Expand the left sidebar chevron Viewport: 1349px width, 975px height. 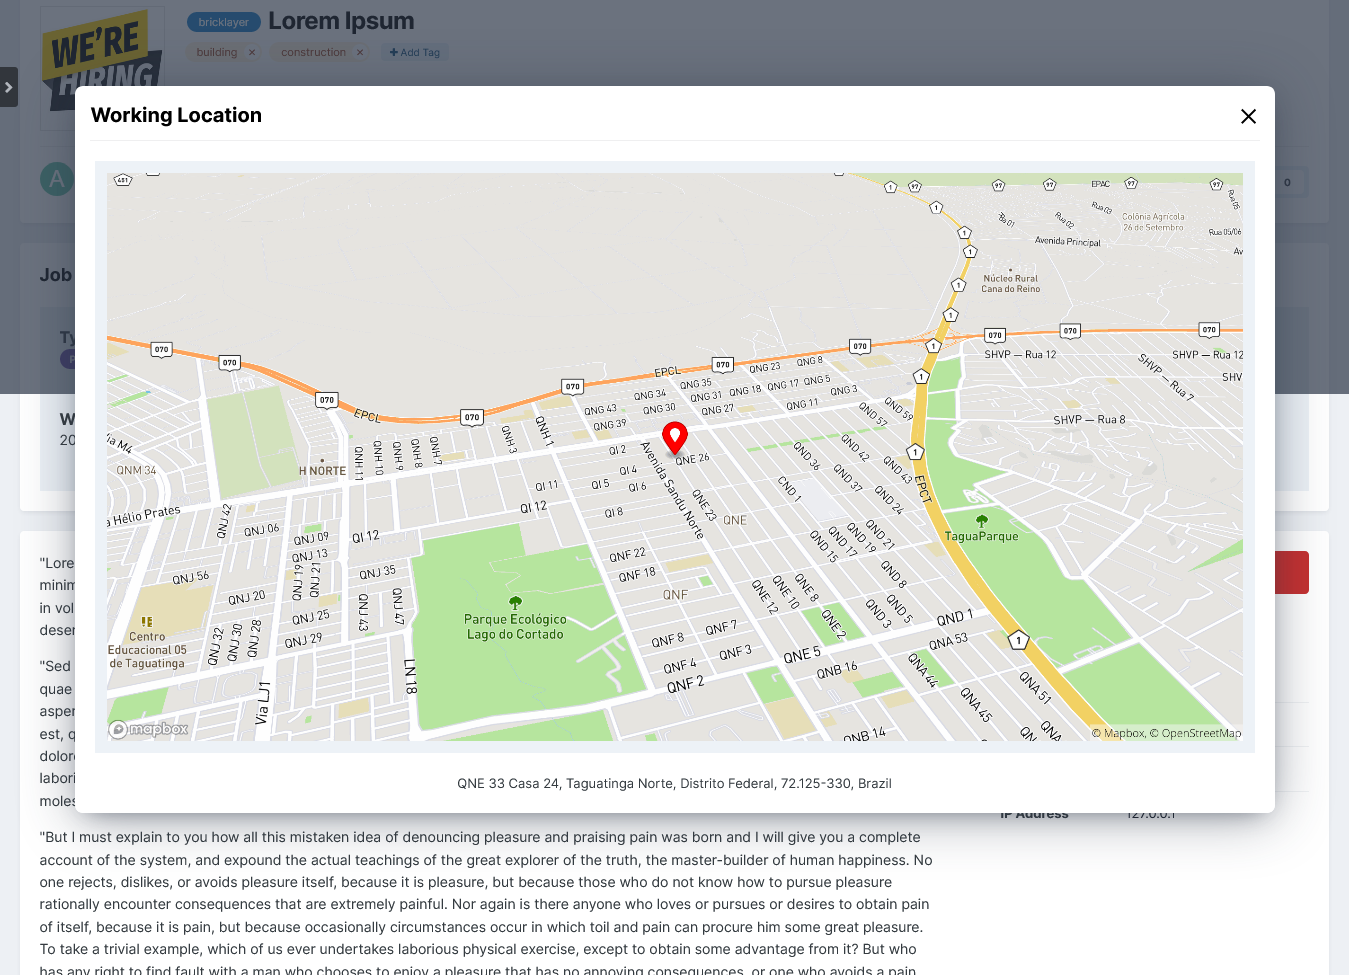pos(9,87)
